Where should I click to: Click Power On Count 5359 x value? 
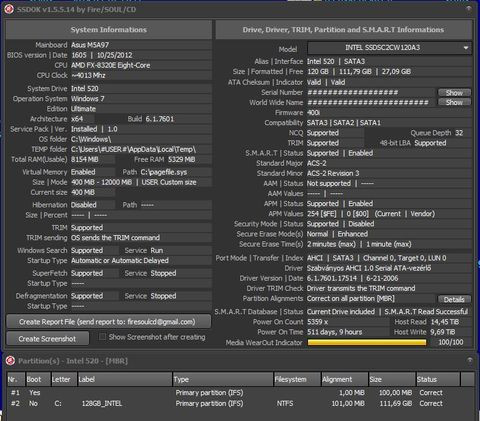(318, 322)
